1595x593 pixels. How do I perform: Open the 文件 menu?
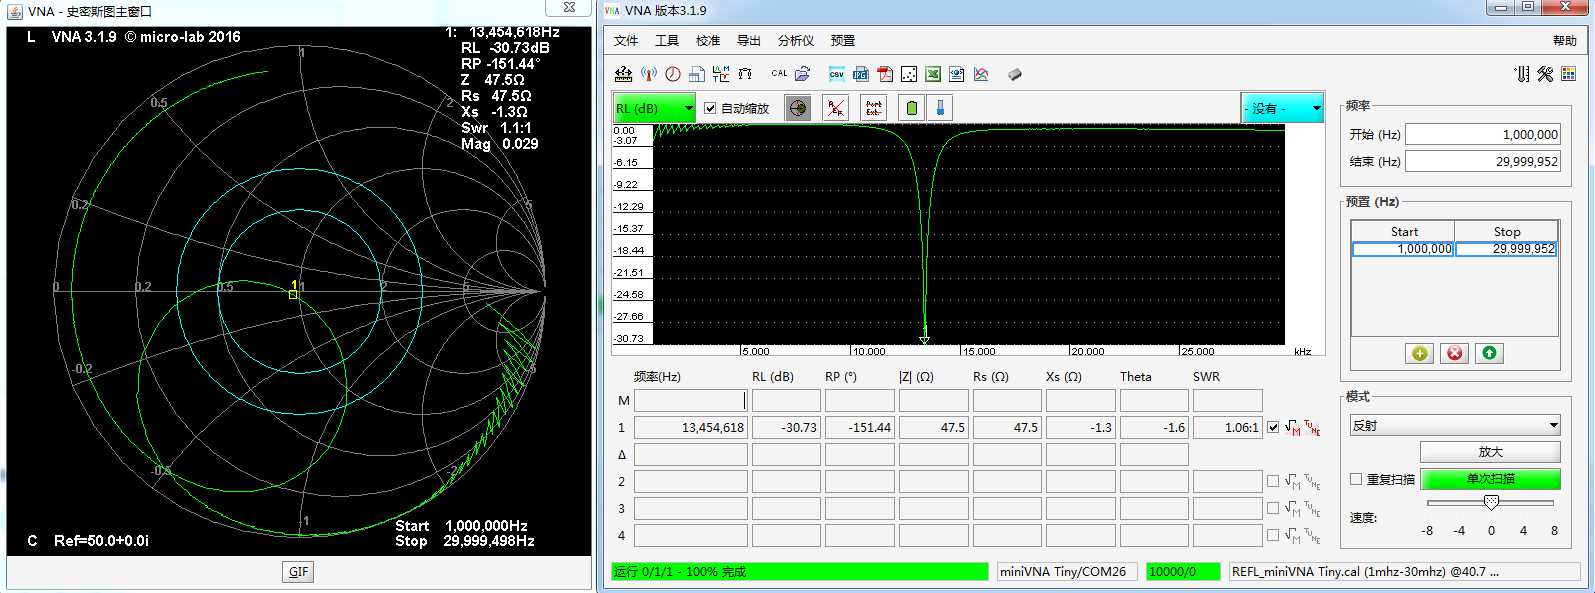coord(626,40)
